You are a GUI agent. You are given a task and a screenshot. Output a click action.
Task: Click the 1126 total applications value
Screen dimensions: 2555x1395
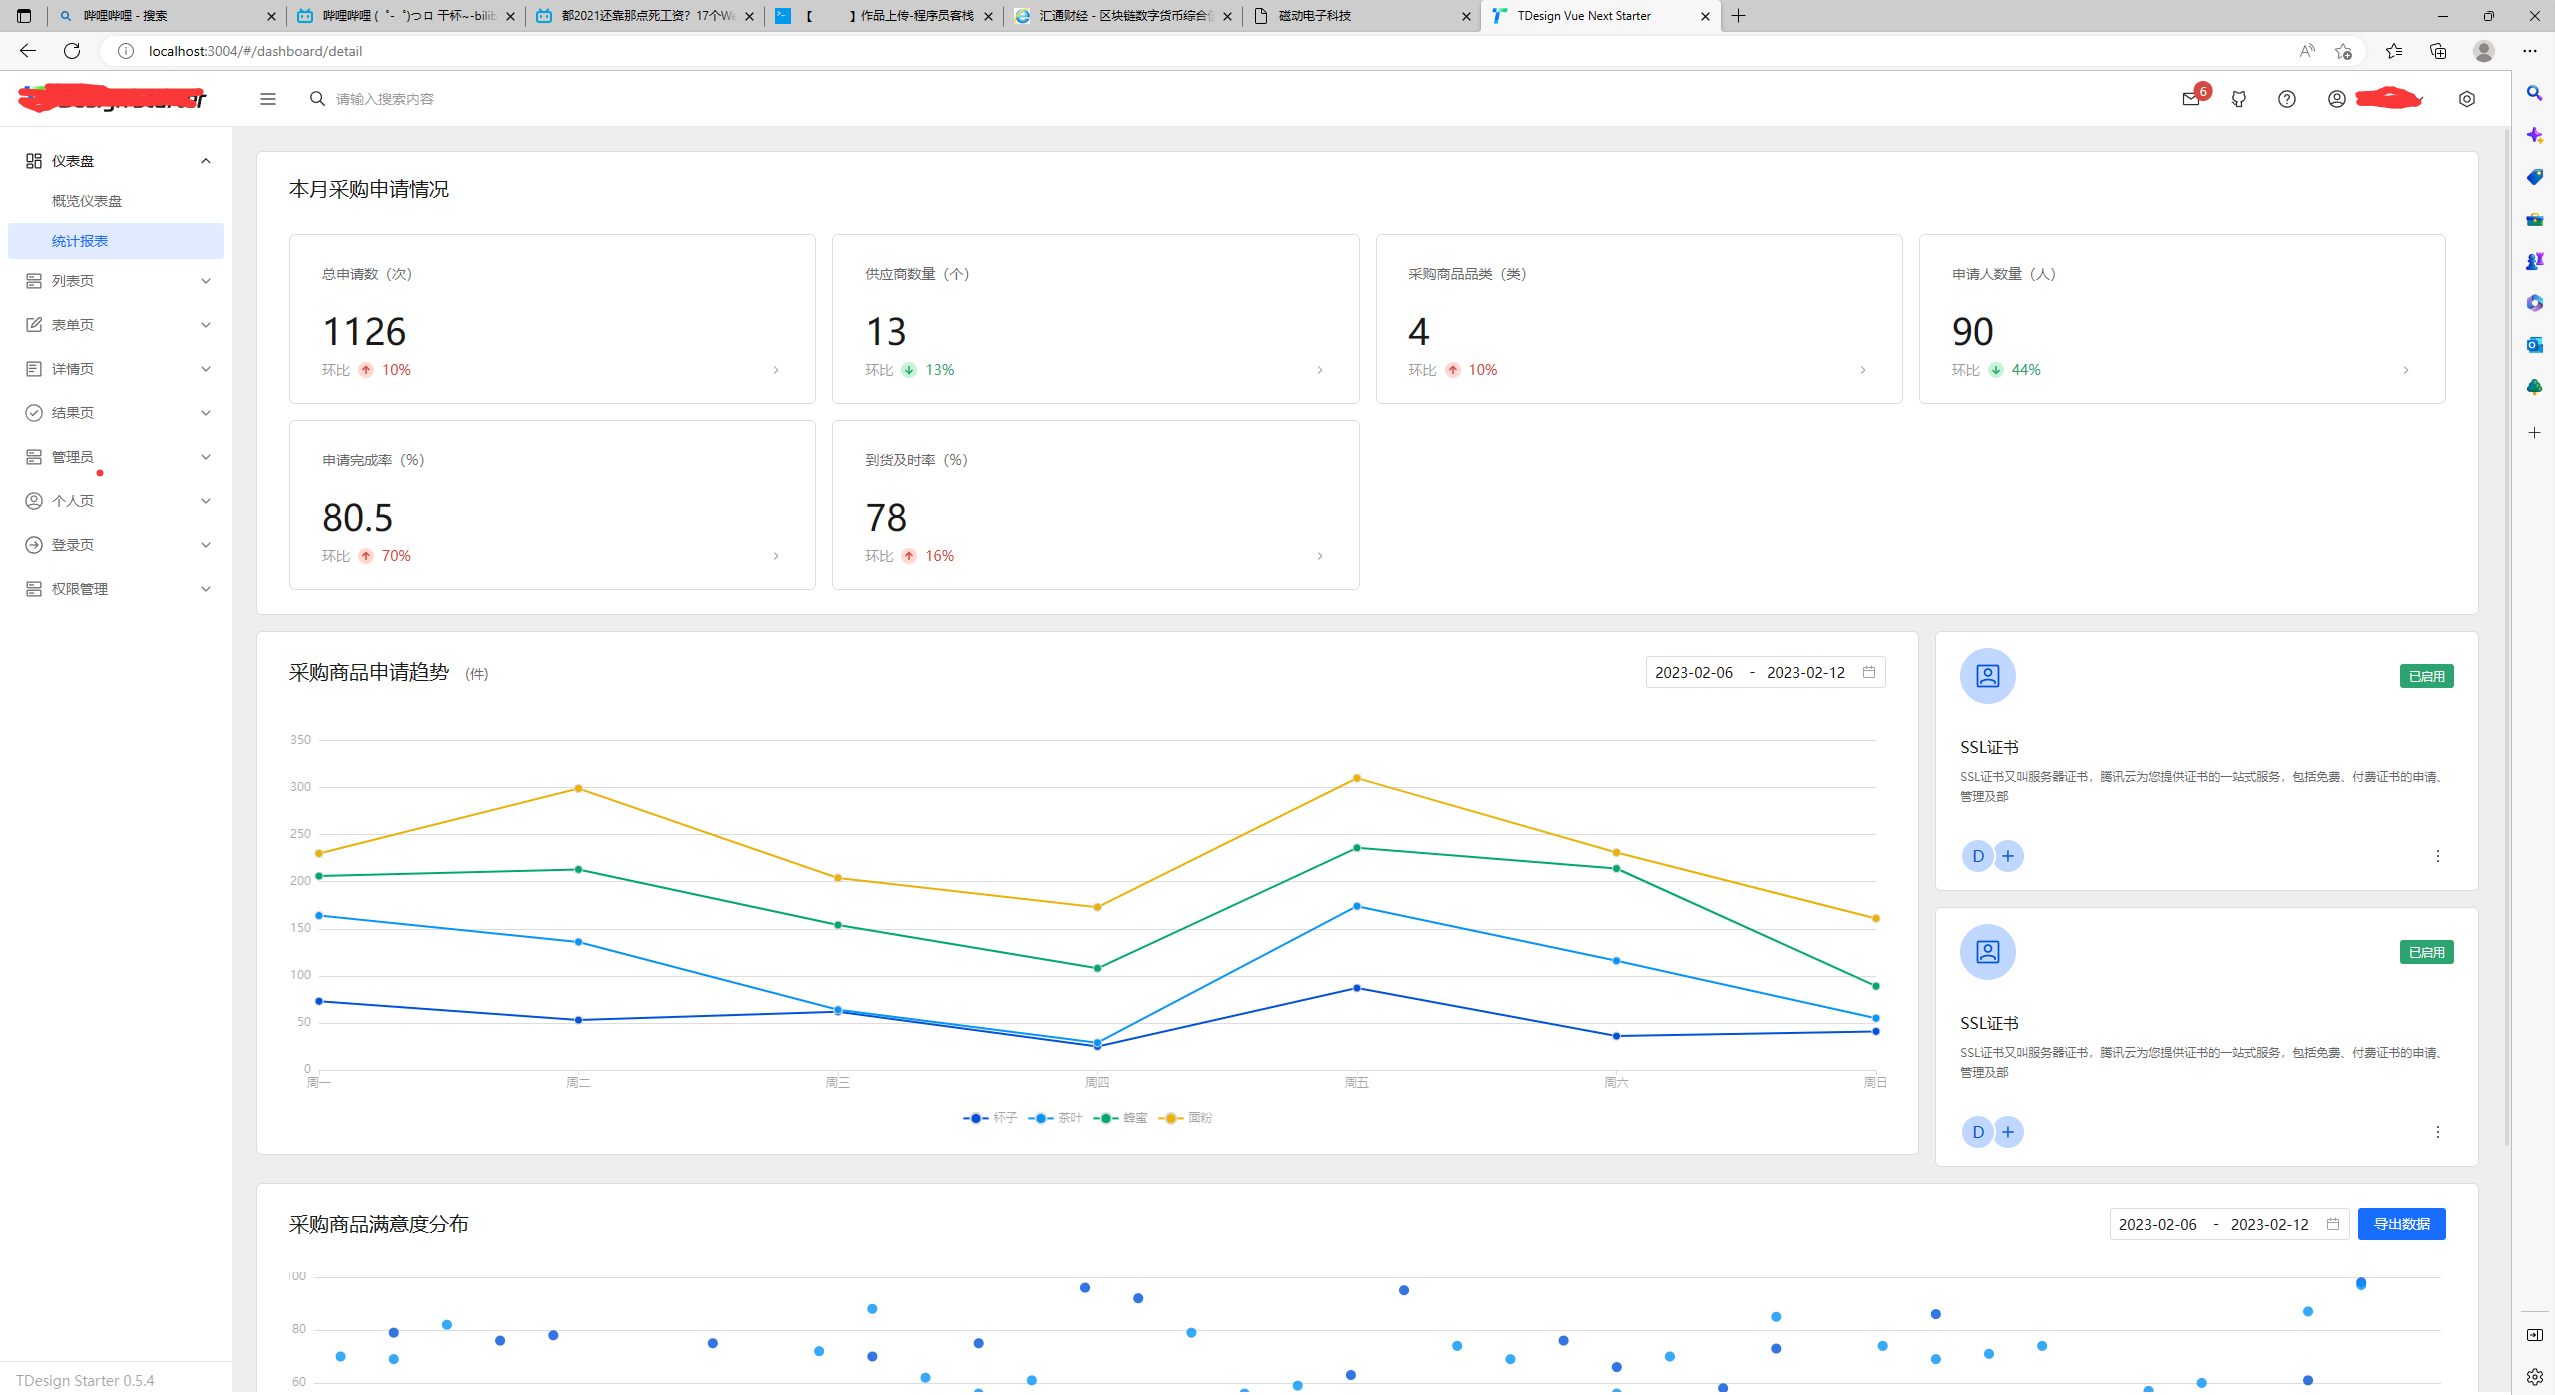tap(364, 332)
